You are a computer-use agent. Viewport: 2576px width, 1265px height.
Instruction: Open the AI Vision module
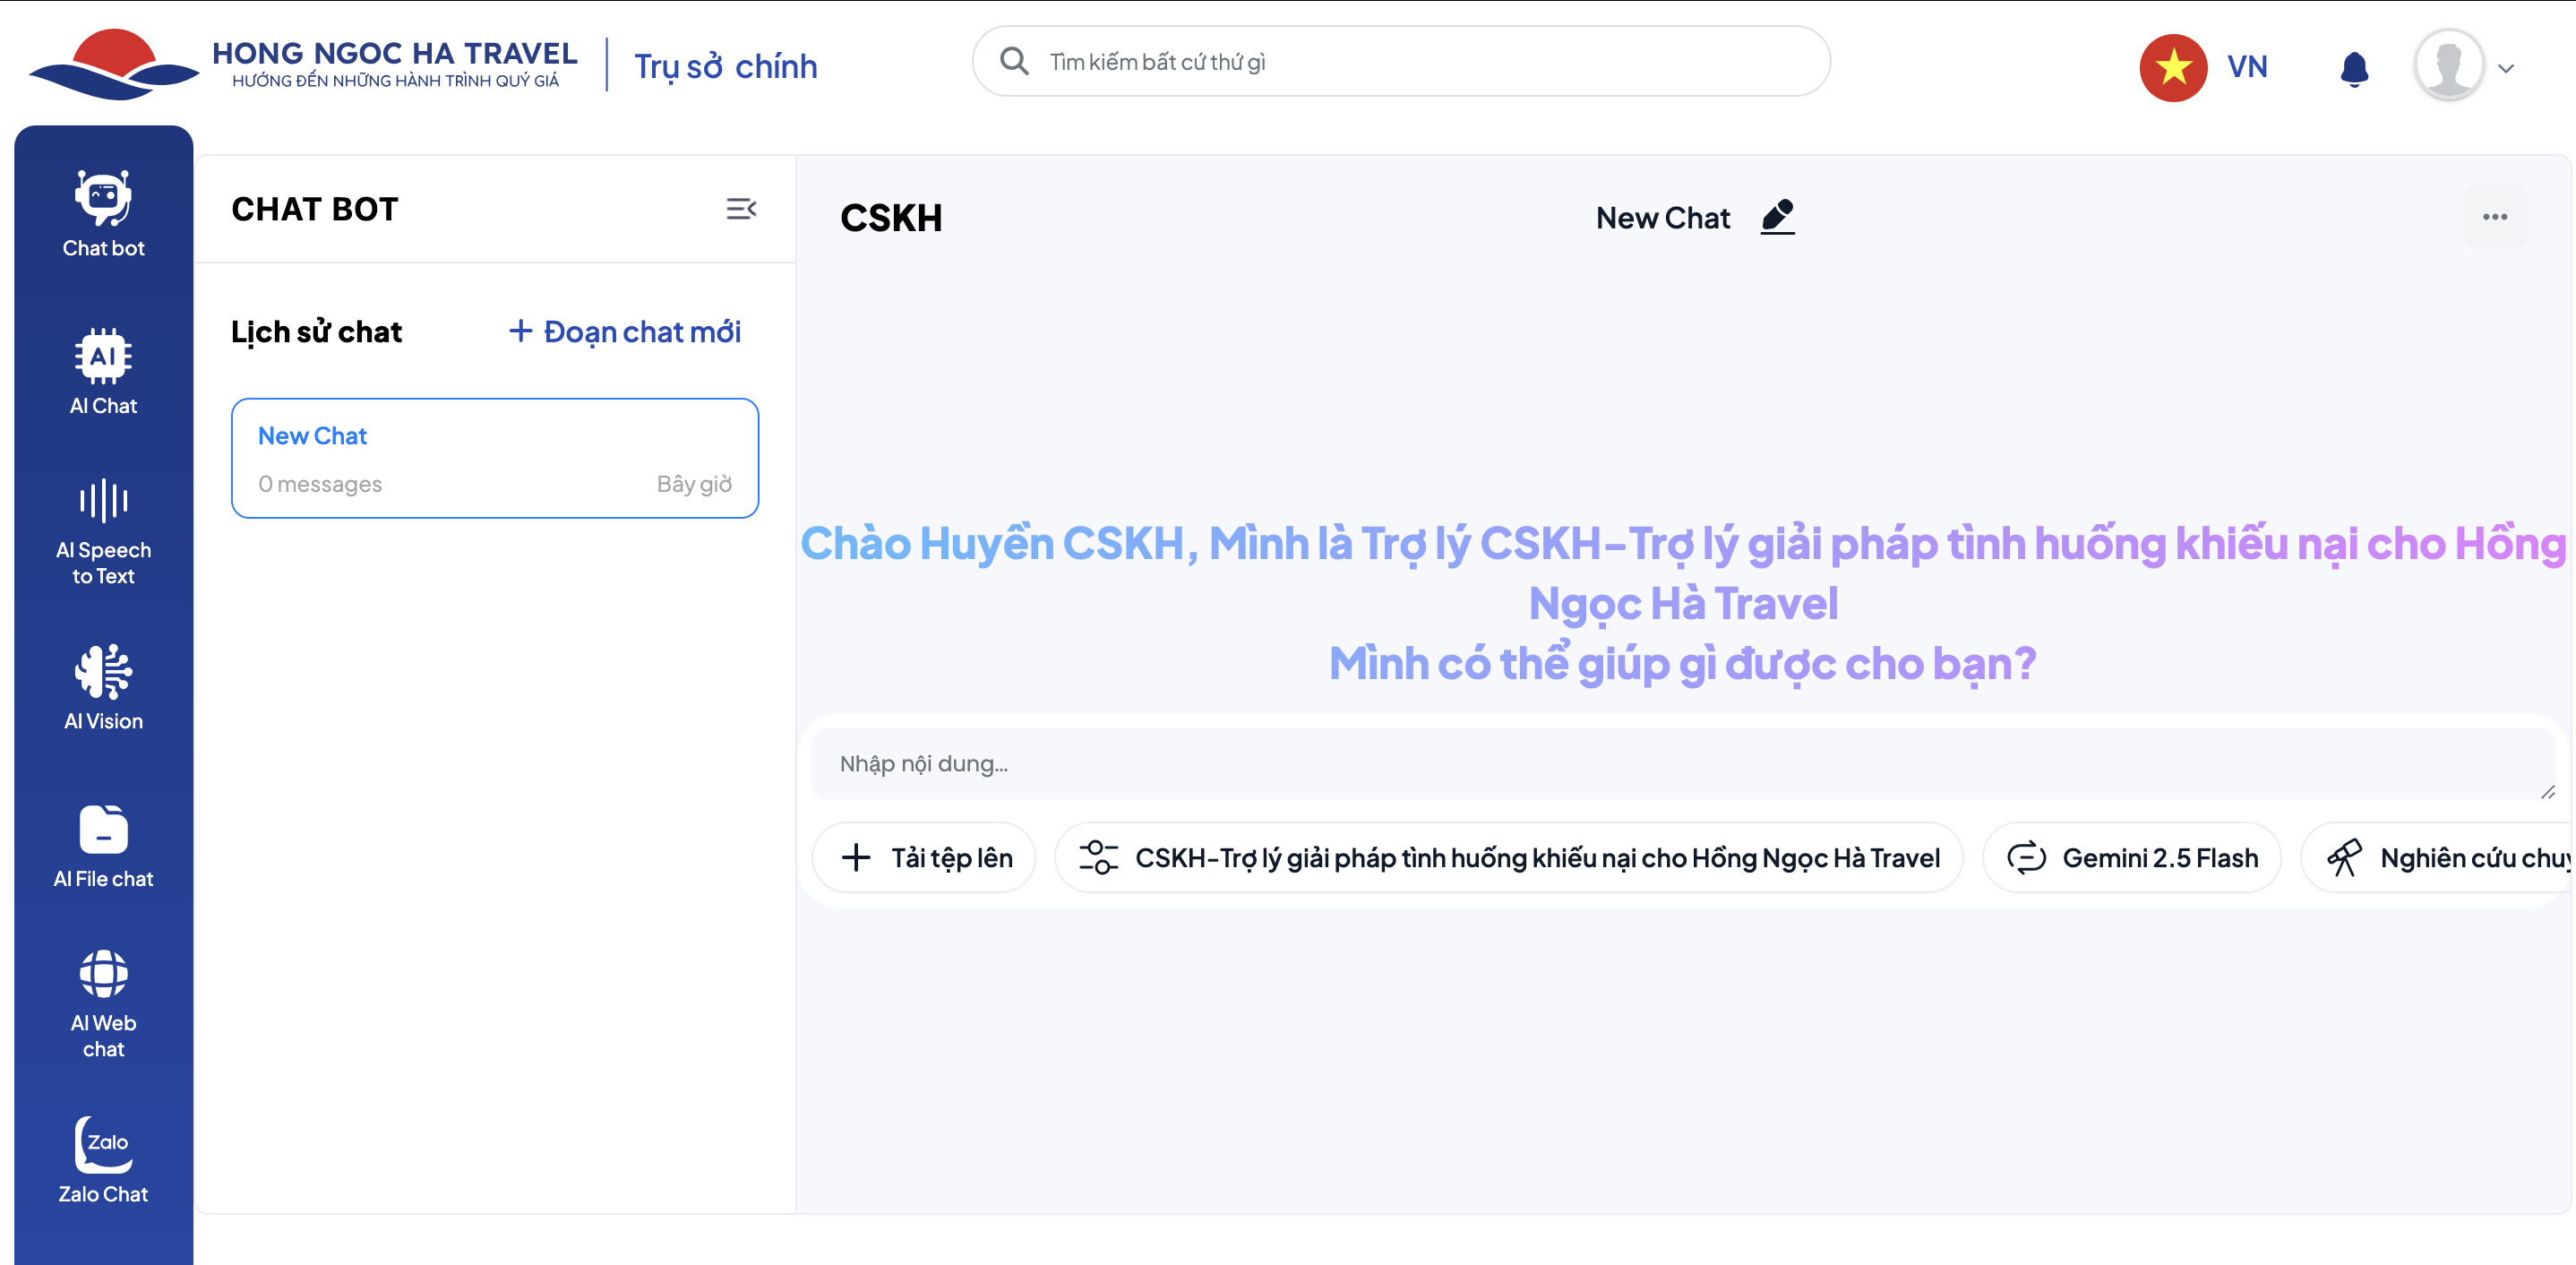[x=103, y=687]
